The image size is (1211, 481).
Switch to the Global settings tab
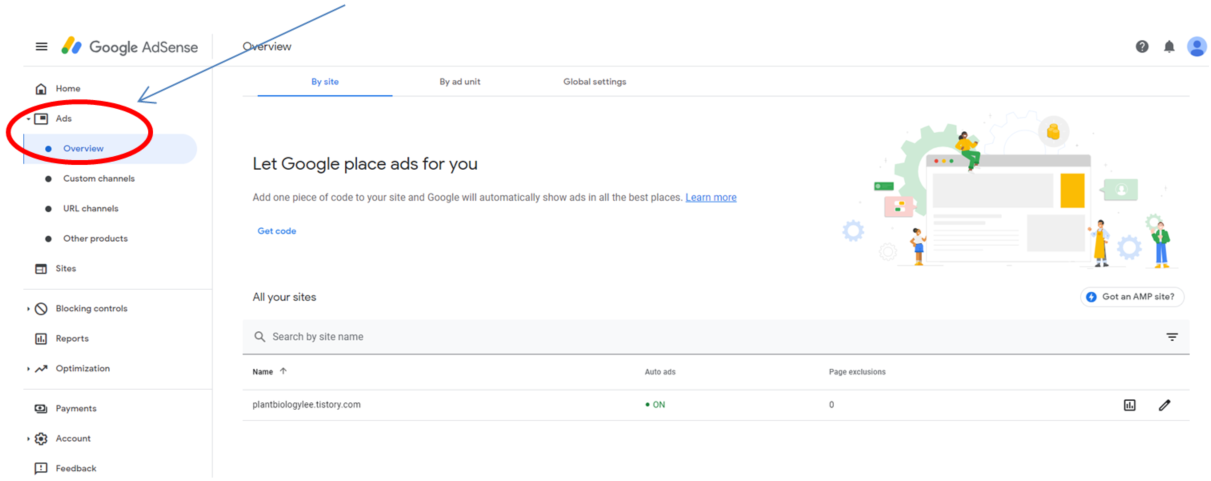tap(595, 82)
